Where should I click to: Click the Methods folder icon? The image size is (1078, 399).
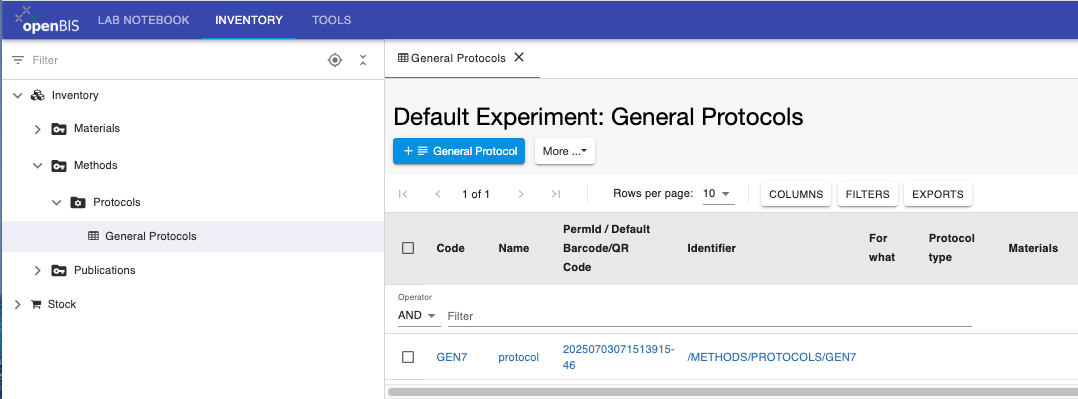(x=59, y=166)
